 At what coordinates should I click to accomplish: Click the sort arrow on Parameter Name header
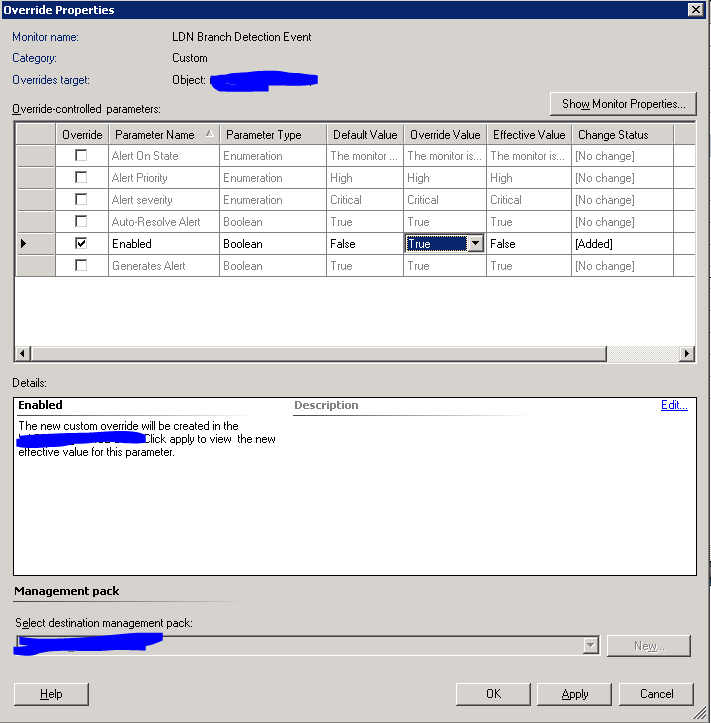pos(210,134)
